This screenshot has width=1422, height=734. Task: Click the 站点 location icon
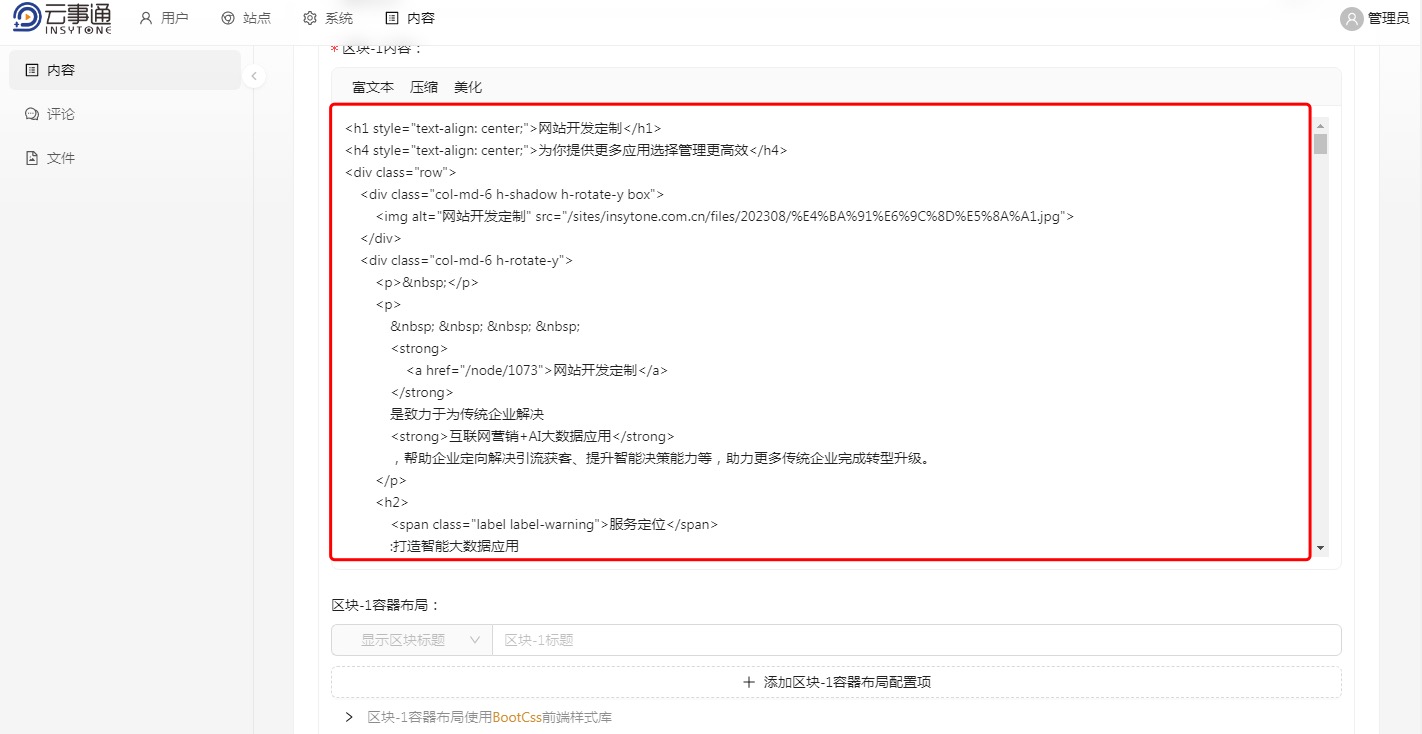click(226, 17)
